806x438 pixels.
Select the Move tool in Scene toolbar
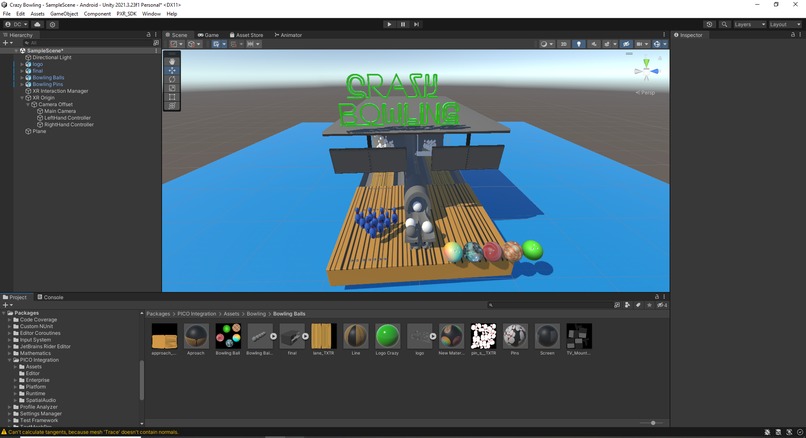(x=172, y=70)
